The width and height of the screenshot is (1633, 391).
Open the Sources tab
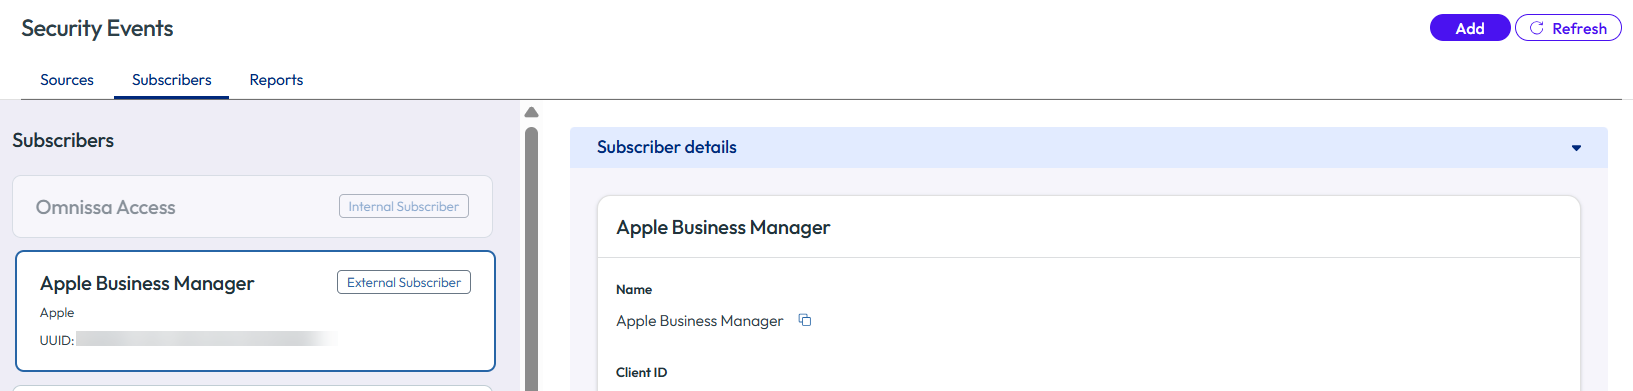tap(67, 80)
